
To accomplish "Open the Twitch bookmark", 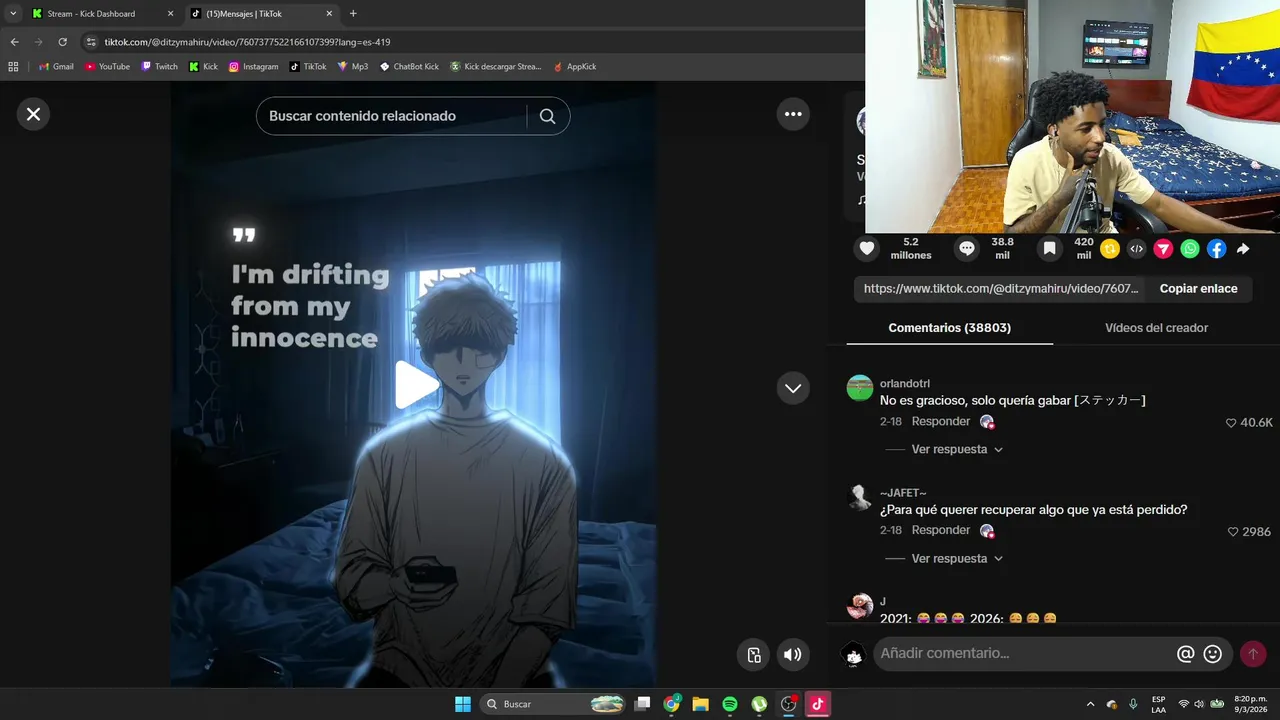I will pyautogui.click(x=159, y=67).
